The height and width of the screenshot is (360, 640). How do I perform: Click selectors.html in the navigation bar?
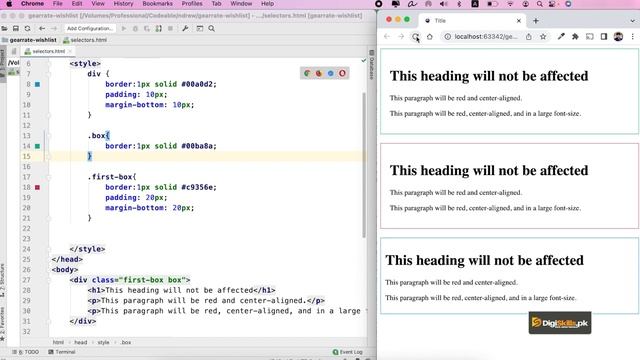point(85,40)
